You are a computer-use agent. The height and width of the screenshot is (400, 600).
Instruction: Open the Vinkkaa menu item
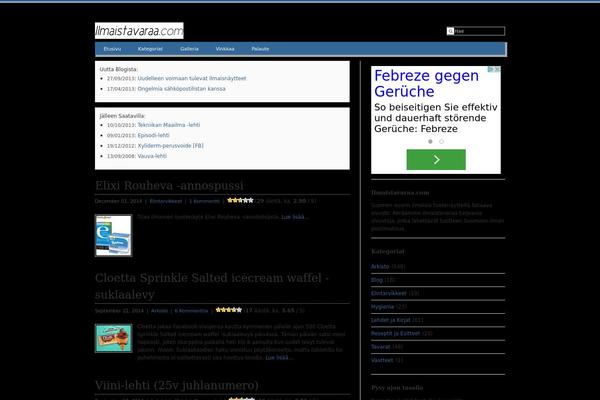point(225,49)
